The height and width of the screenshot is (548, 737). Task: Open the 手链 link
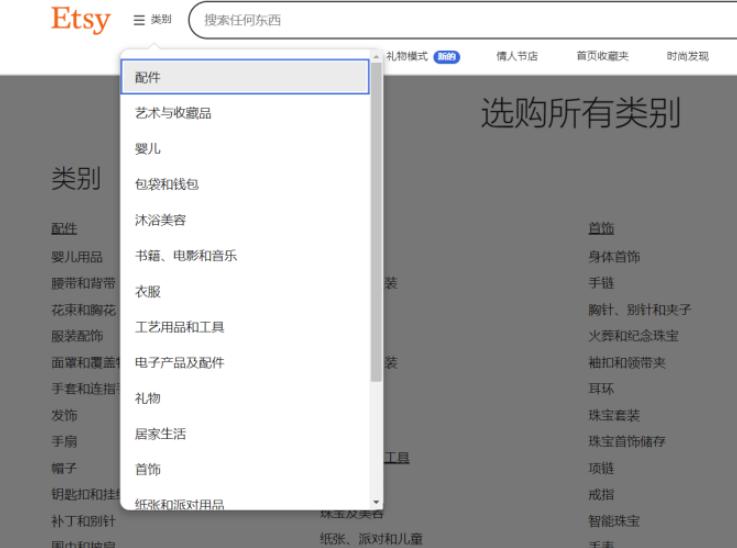pos(601,283)
